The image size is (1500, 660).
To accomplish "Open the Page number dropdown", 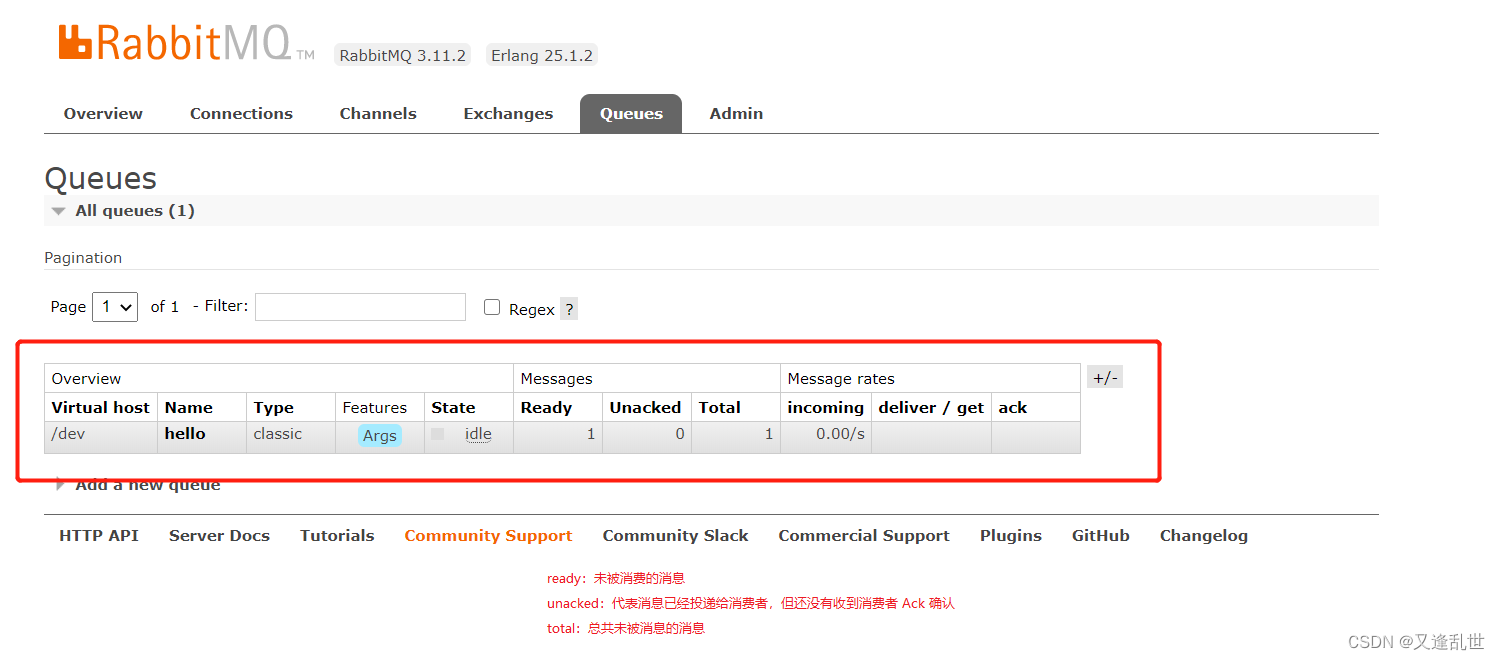I will [114, 307].
